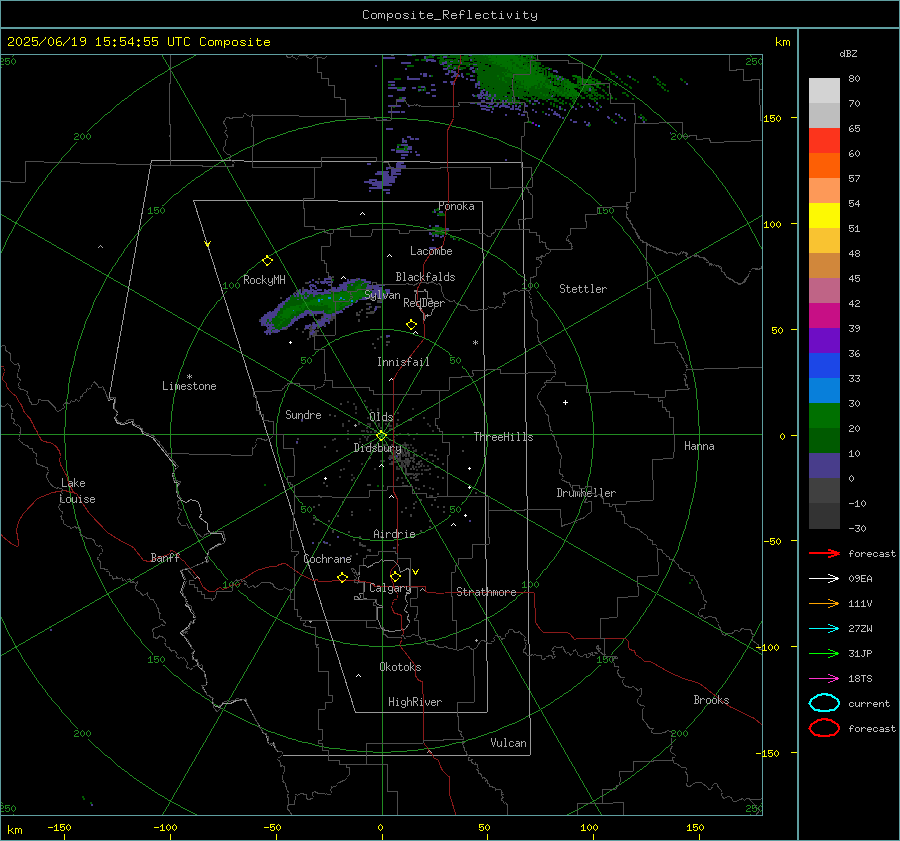Click the Cochrane city label
The width and height of the screenshot is (900, 841).
tap(327, 559)
